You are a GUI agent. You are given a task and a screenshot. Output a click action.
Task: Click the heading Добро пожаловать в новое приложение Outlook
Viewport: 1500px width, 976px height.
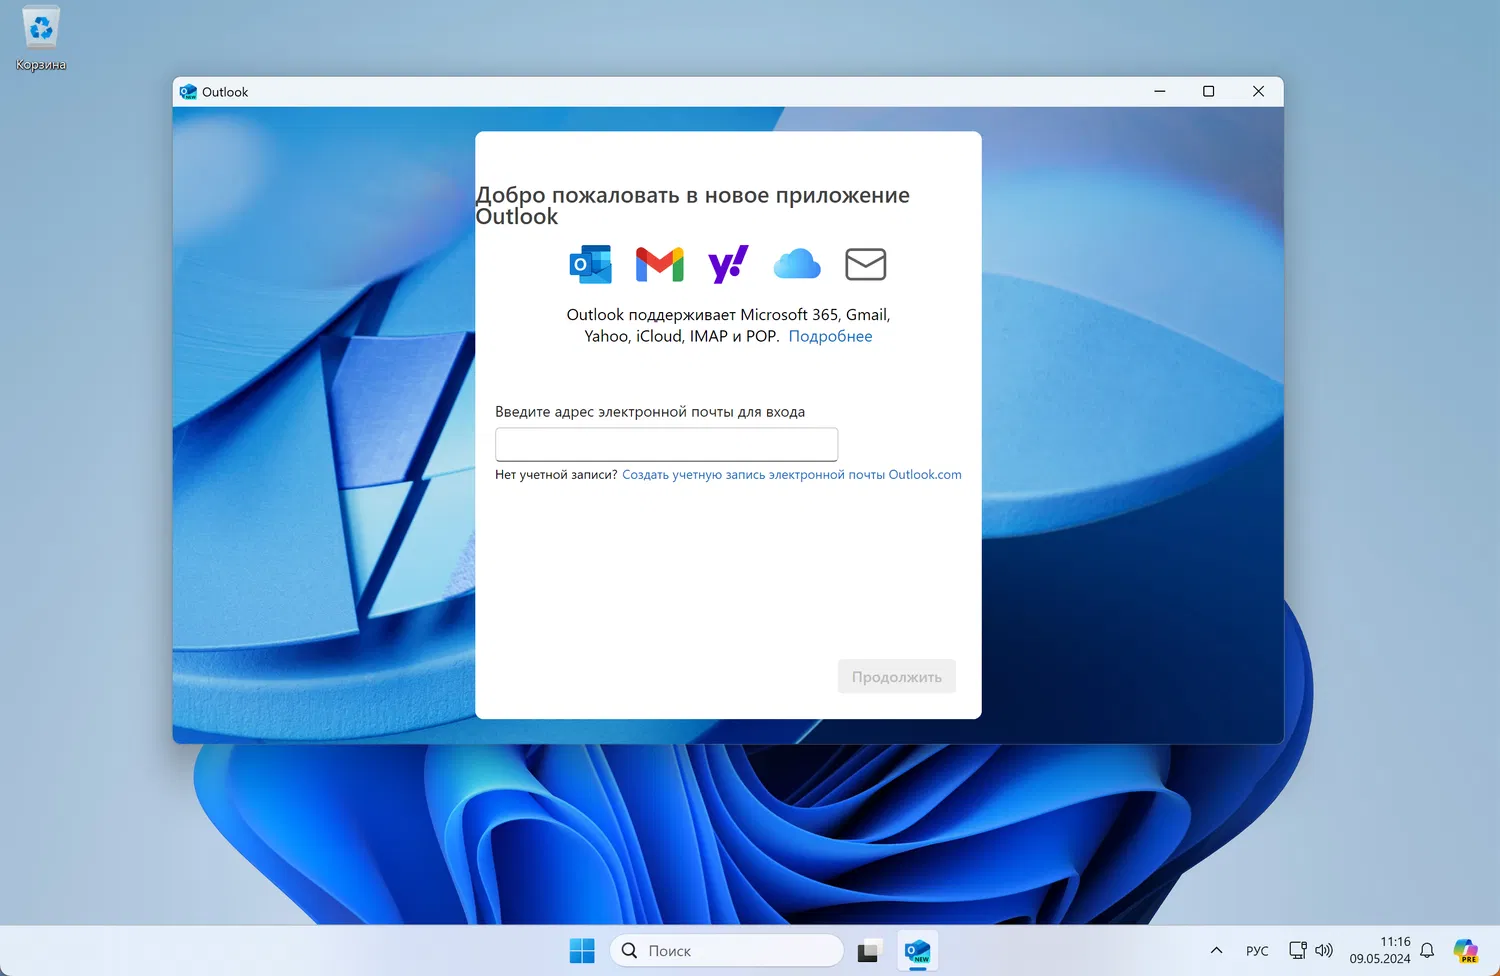693,206
